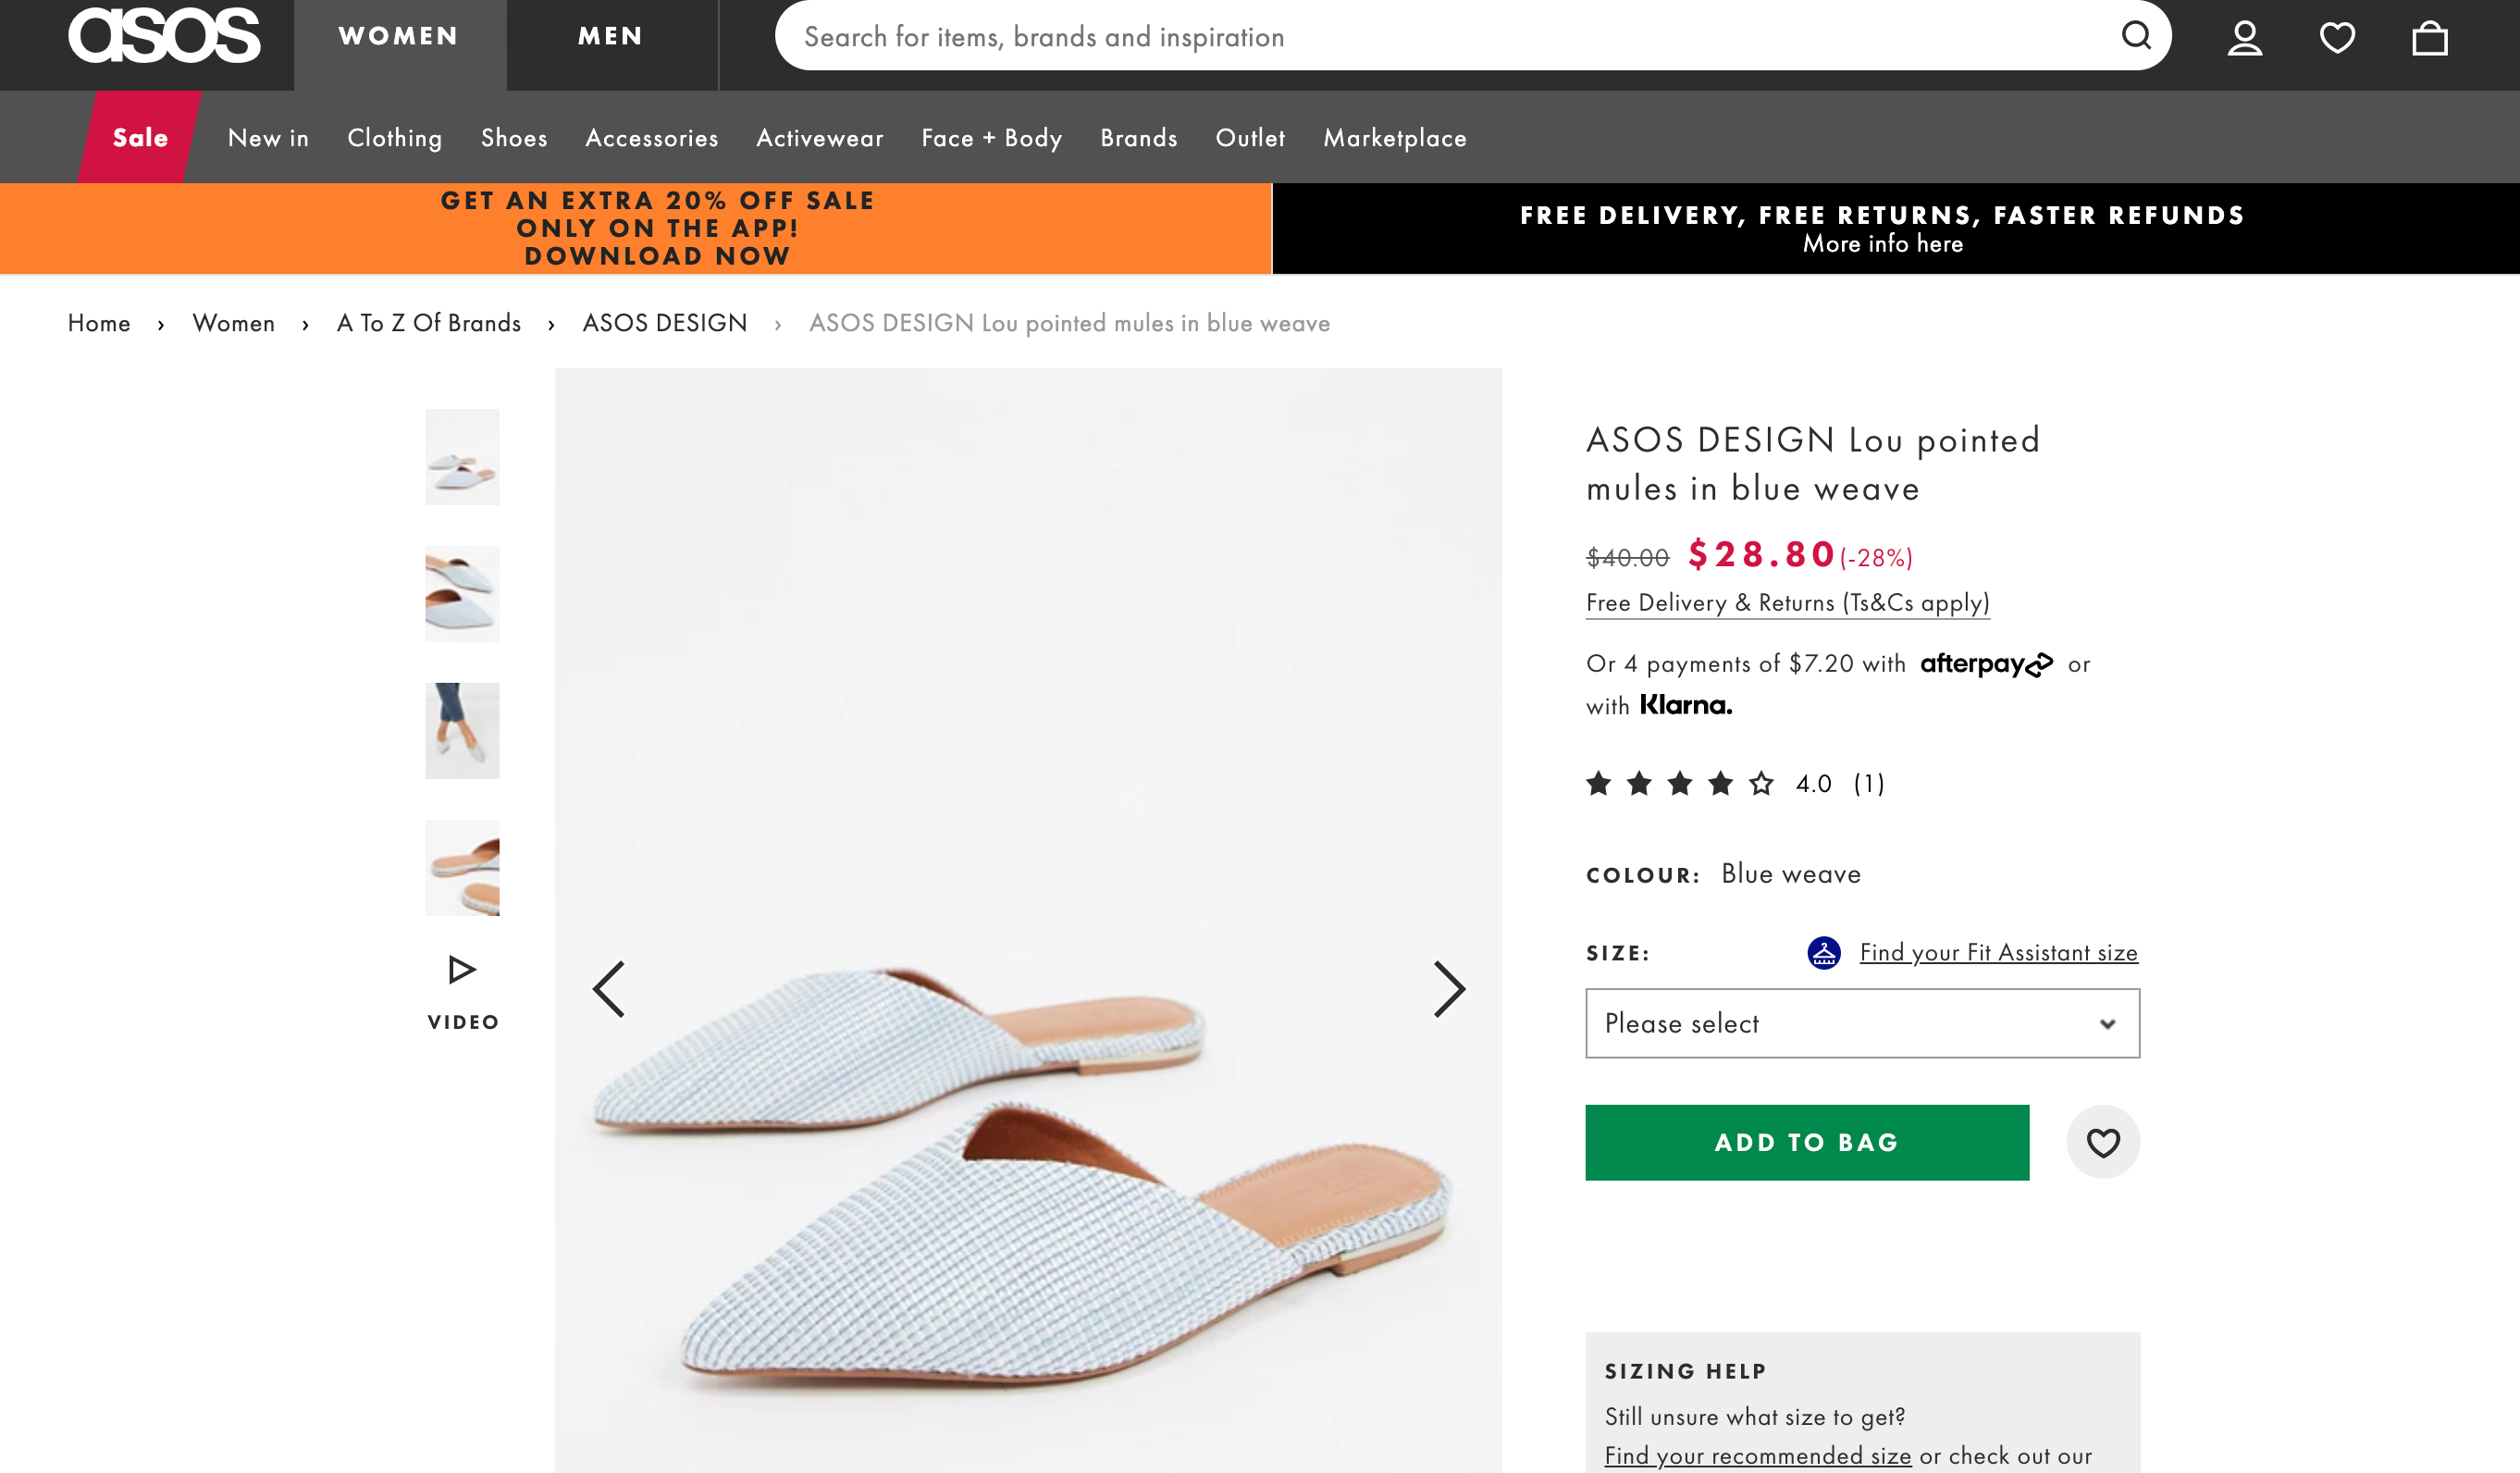This screenshot has height=1473, width=2520.
Task: Switch to the MEN tab
Action: tap(610, 36)
